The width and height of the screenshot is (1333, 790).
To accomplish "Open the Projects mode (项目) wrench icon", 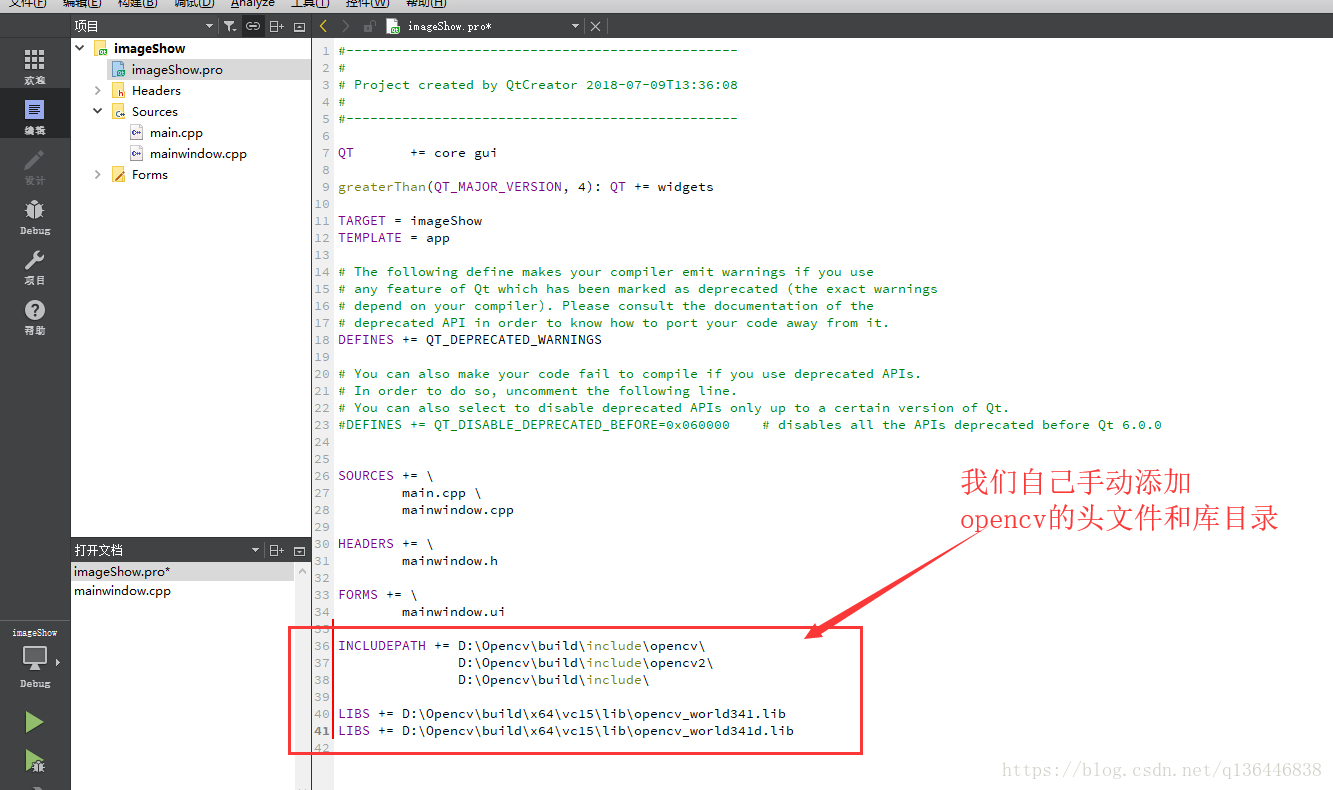I will [35, 266].
